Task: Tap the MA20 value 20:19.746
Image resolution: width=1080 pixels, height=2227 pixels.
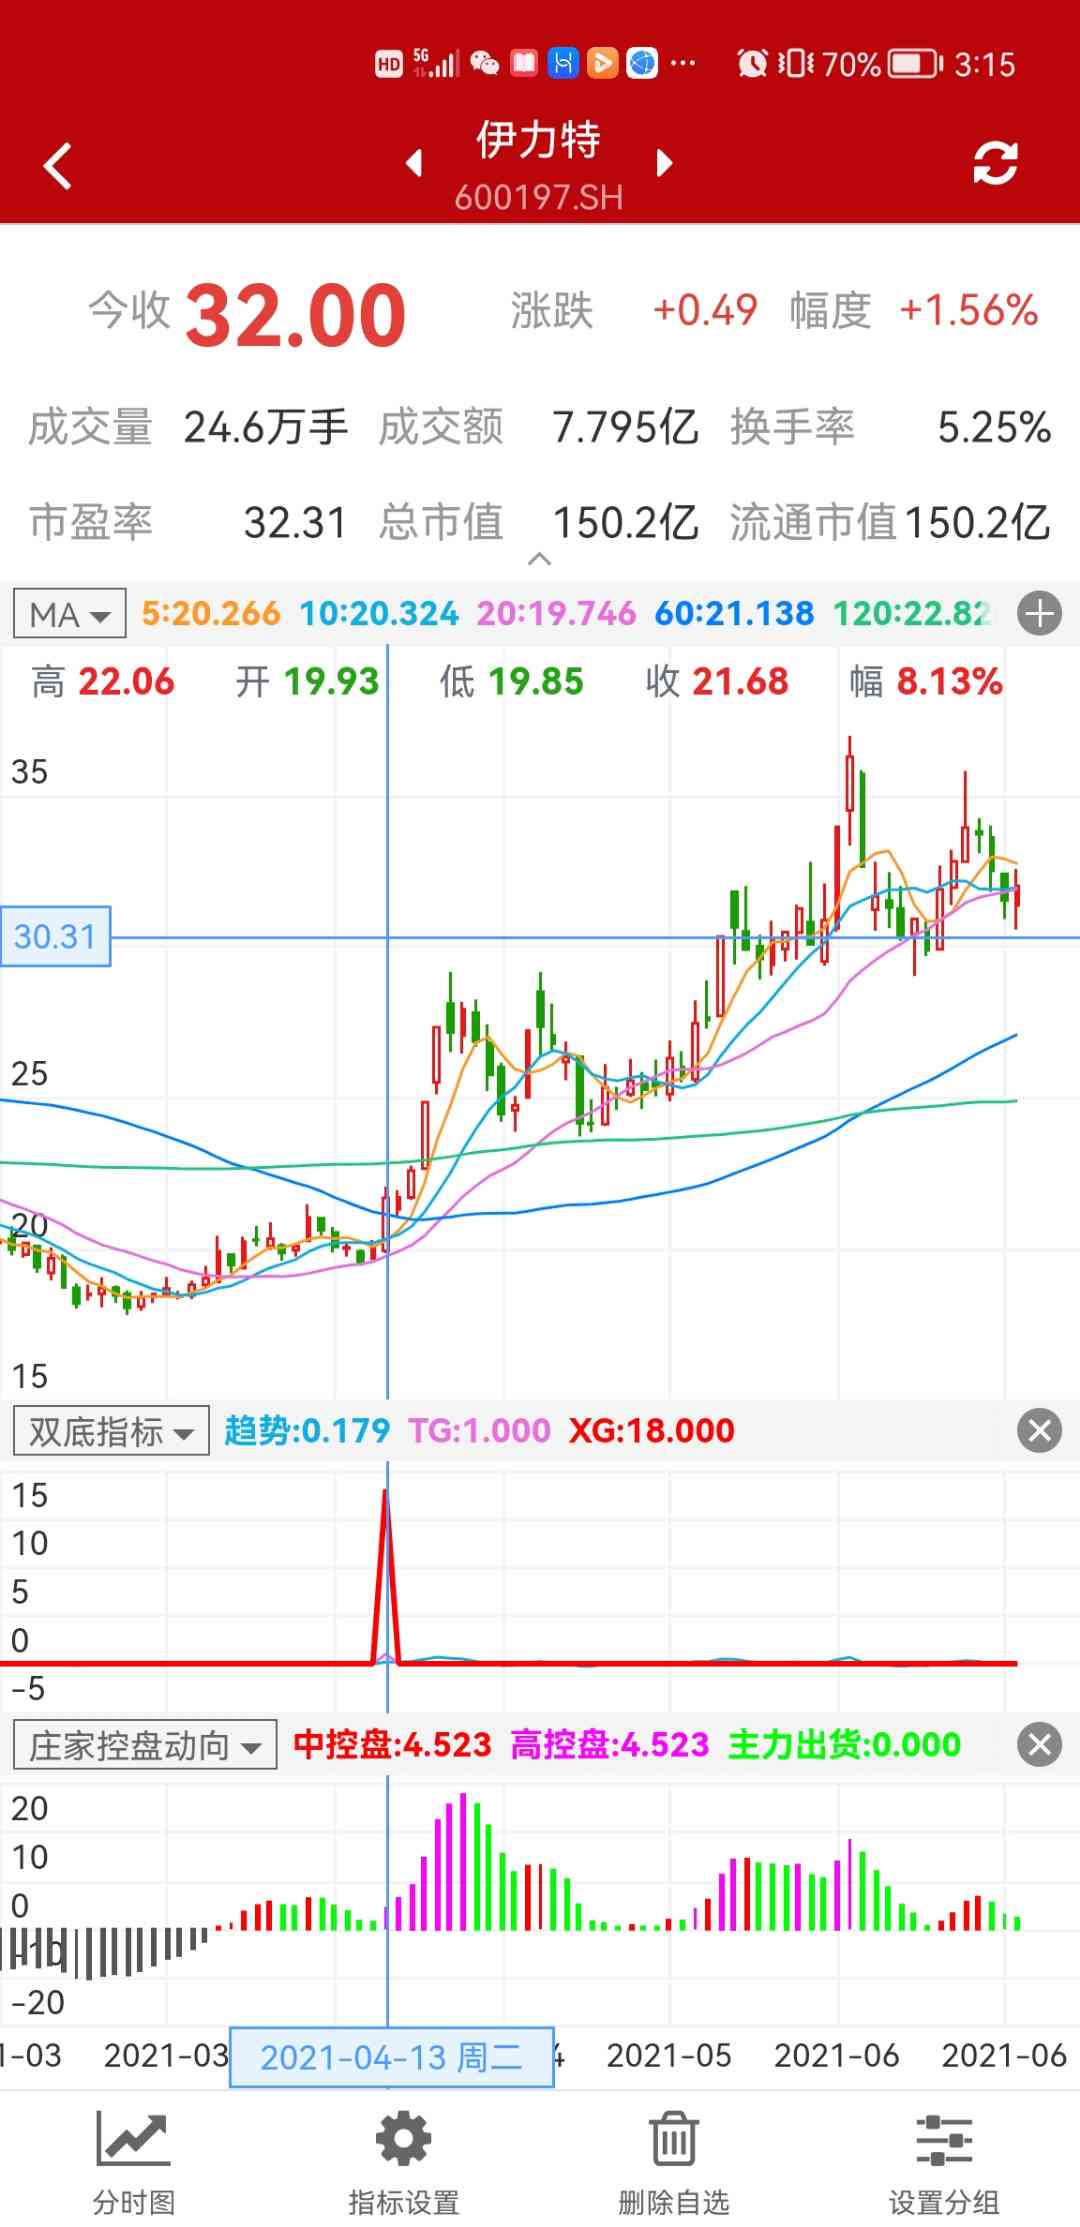Action: [556, 613]
